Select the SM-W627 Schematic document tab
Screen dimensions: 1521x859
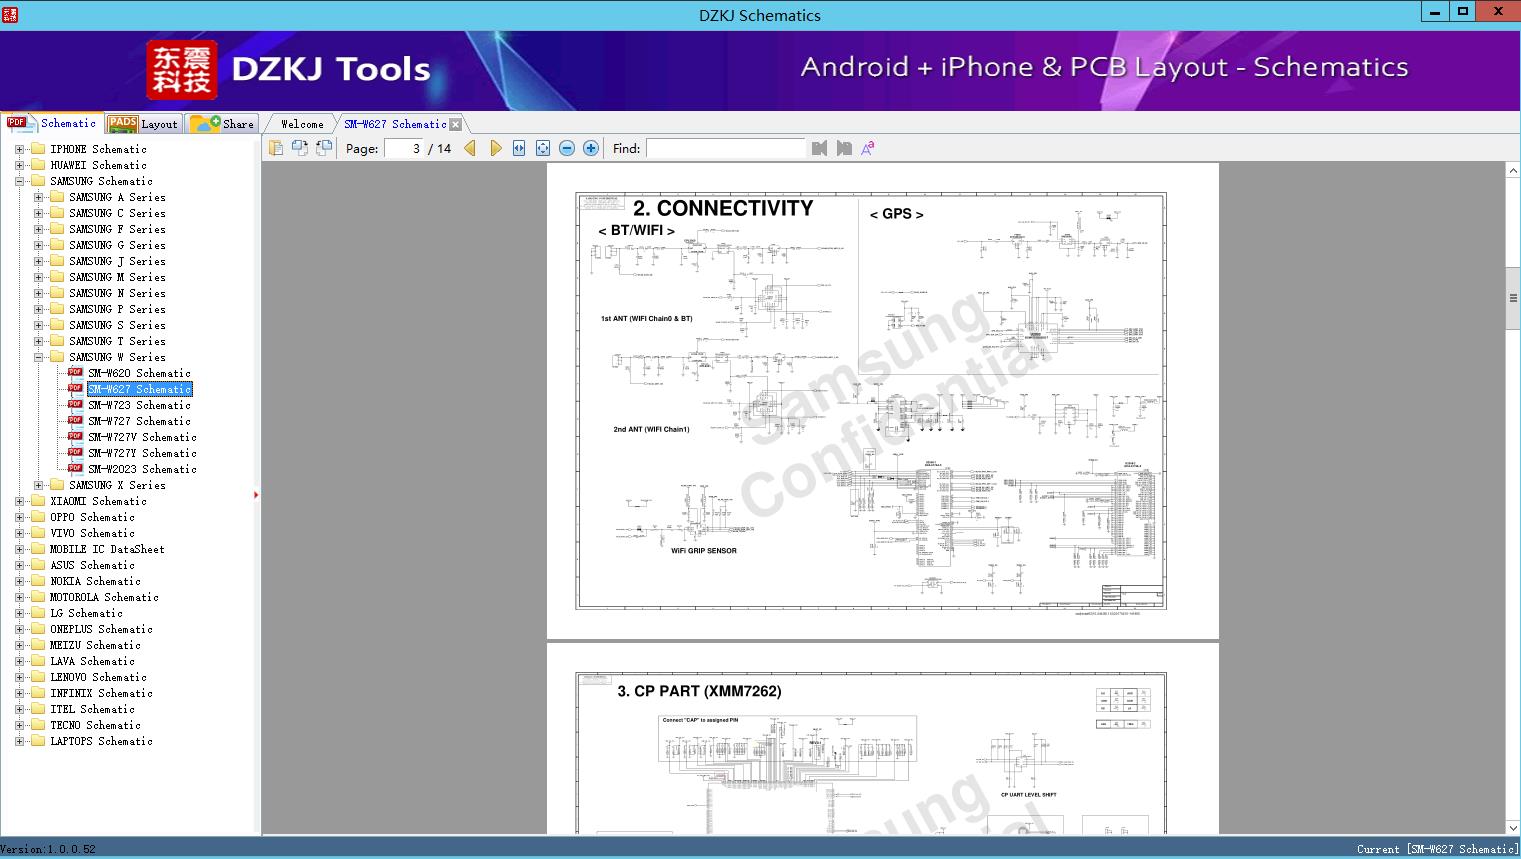click(395, 124)
